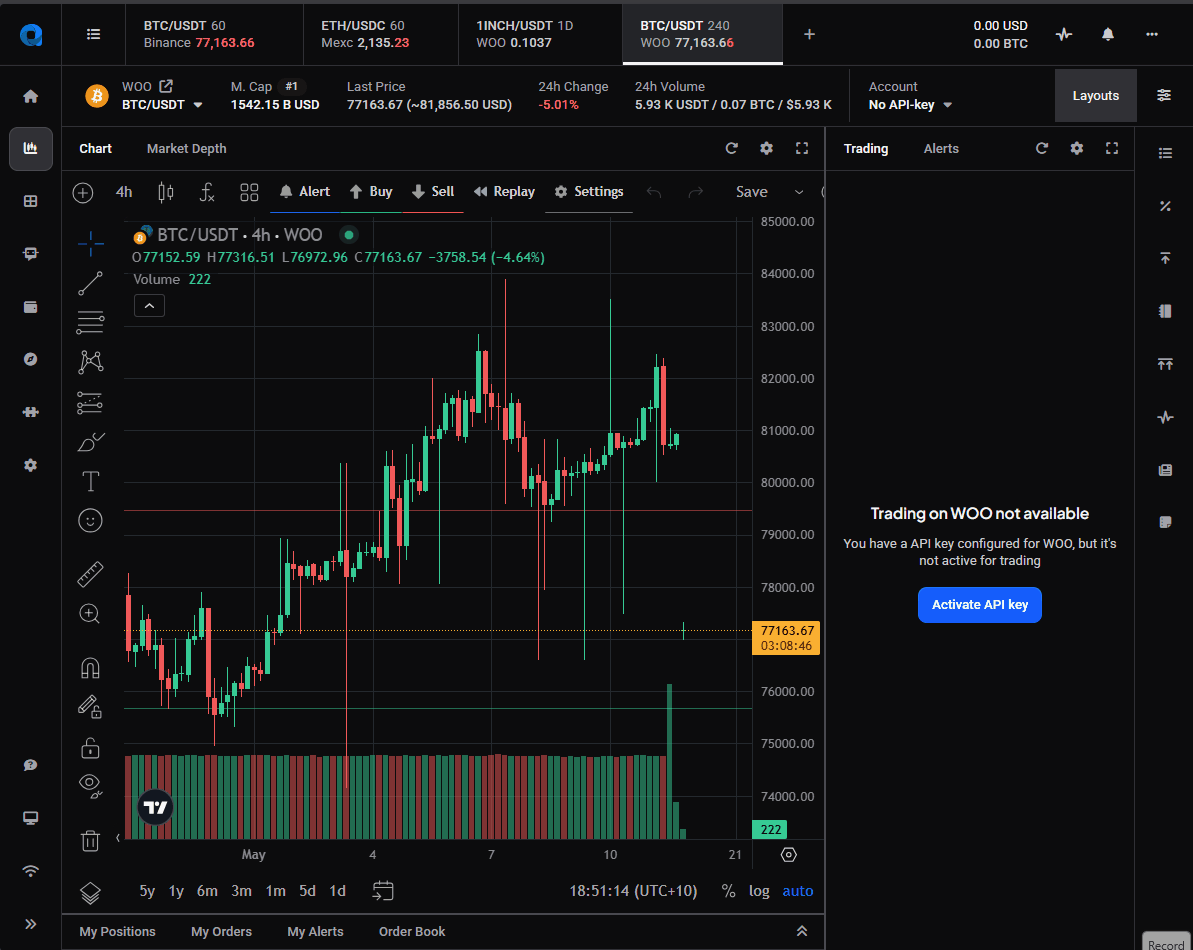1193x950 pixels.
Task: Switch to the Market Depth tab
Action: pyautogui.click(x=186, y=148)
